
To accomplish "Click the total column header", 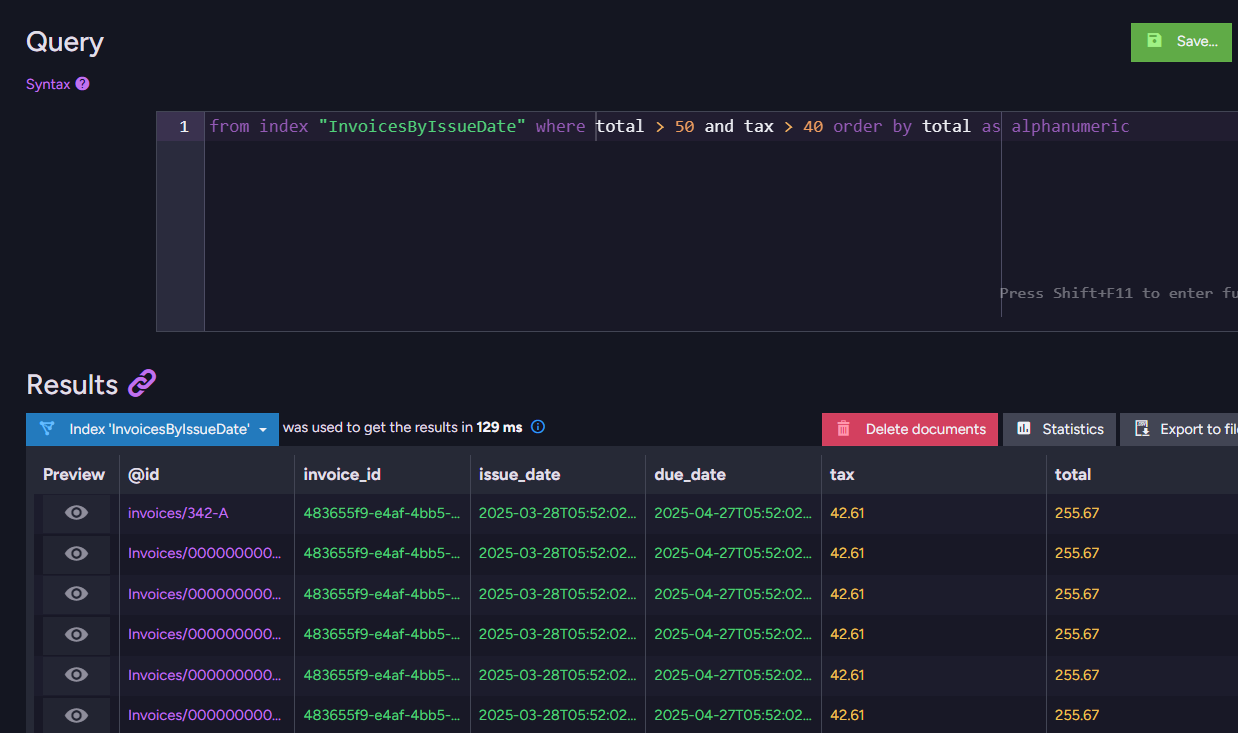I will pos(1073,474).
